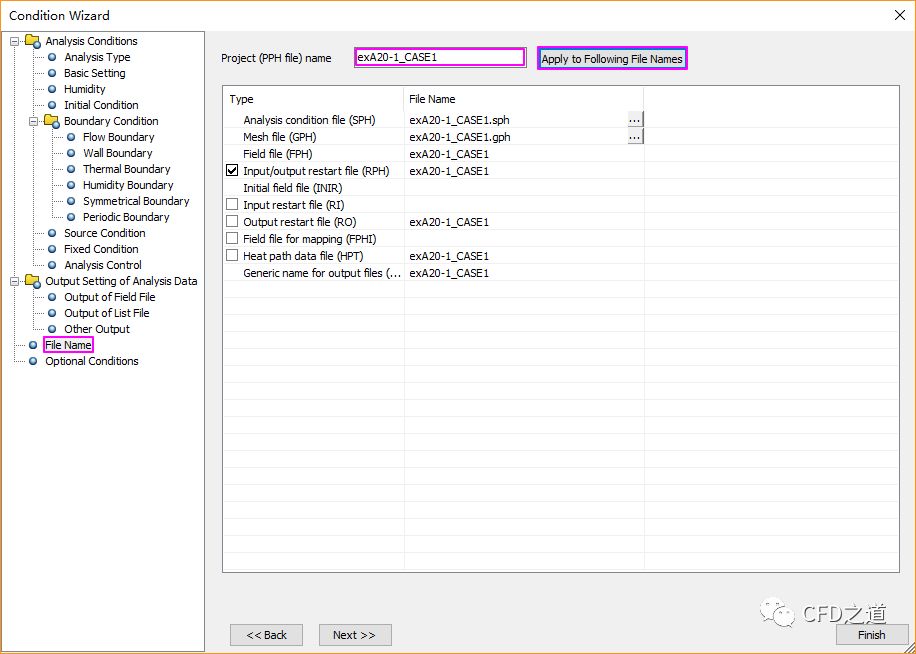
Task: Click the bullet icon beside Optional Conditions
Action: [33, 361]
